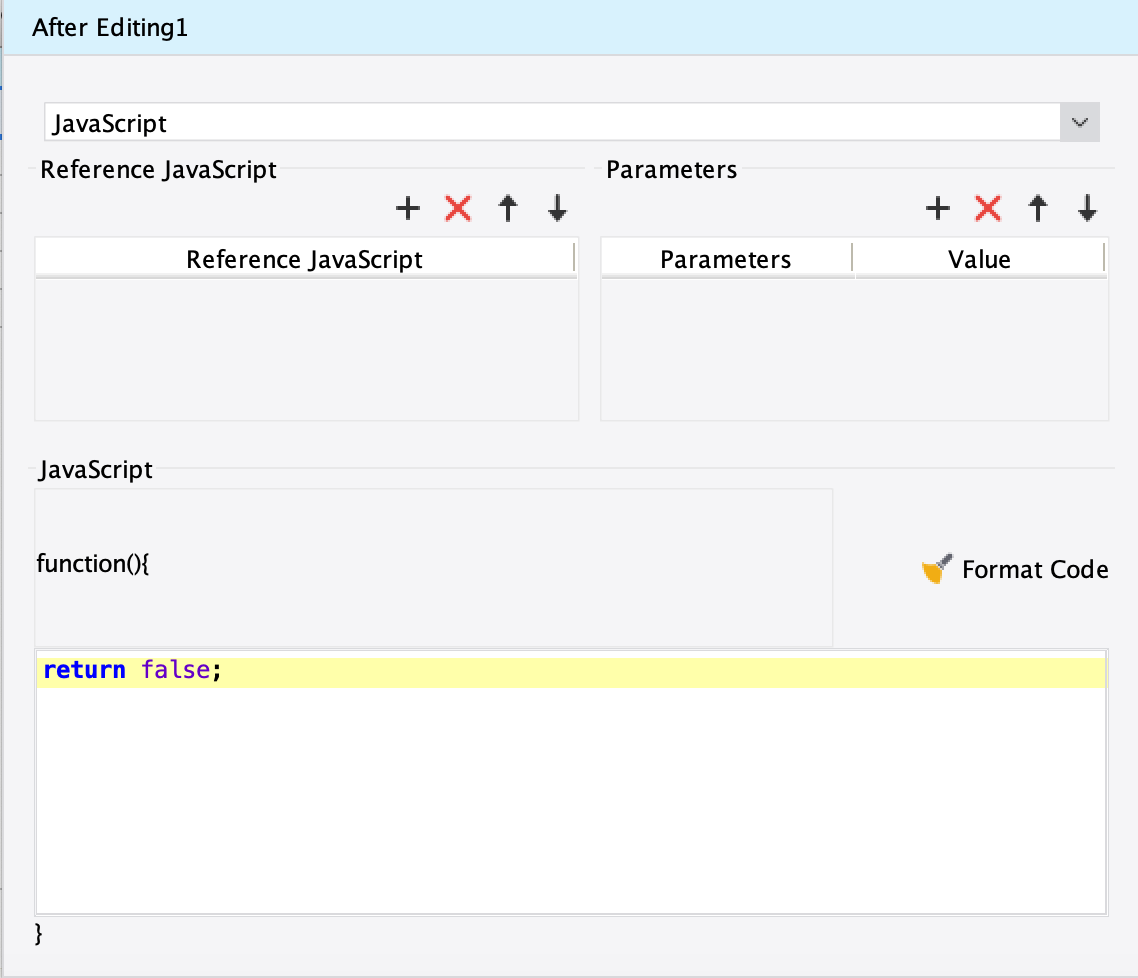Move Reference JavaScript entry up
Viewport: 1138px width, 978px height.
click(x=508, y=208)
